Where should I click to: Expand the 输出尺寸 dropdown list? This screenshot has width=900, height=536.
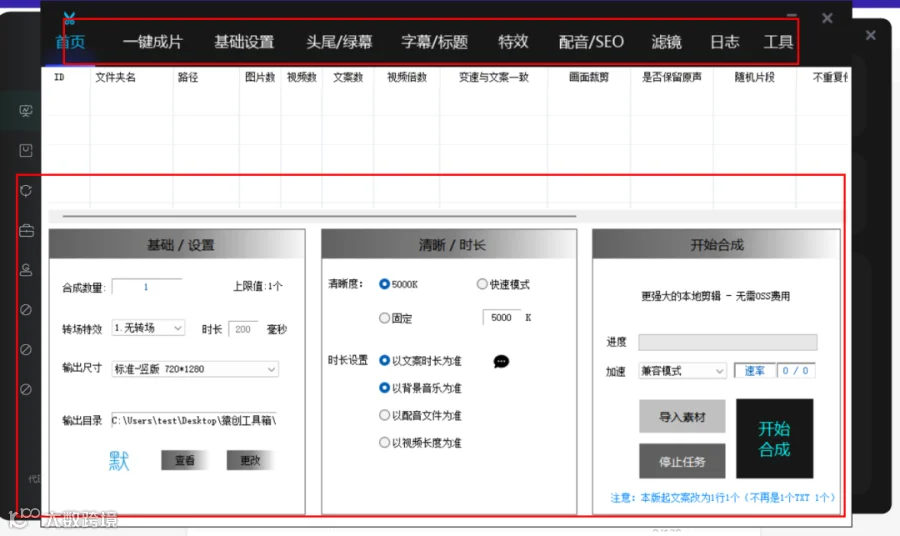(x=195, y=369)
